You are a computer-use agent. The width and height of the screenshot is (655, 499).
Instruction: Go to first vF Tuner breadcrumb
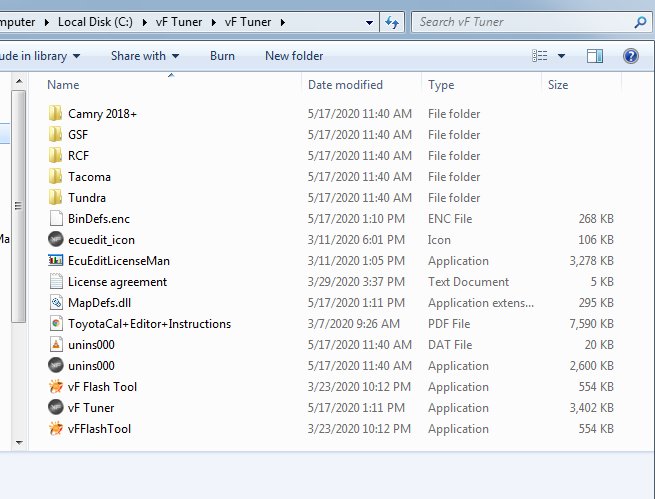click(179, 22)
